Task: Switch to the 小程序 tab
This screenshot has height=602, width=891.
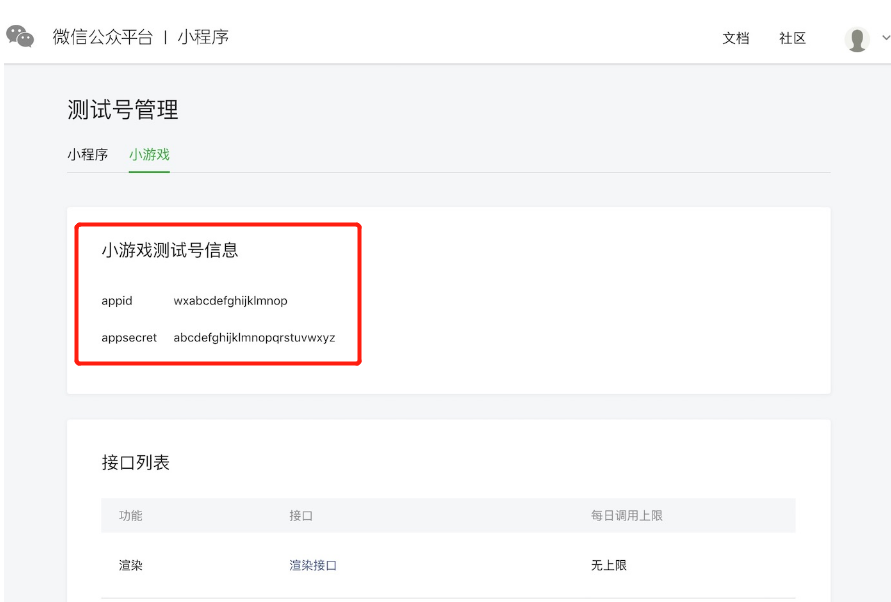Action: click(88, 155)
